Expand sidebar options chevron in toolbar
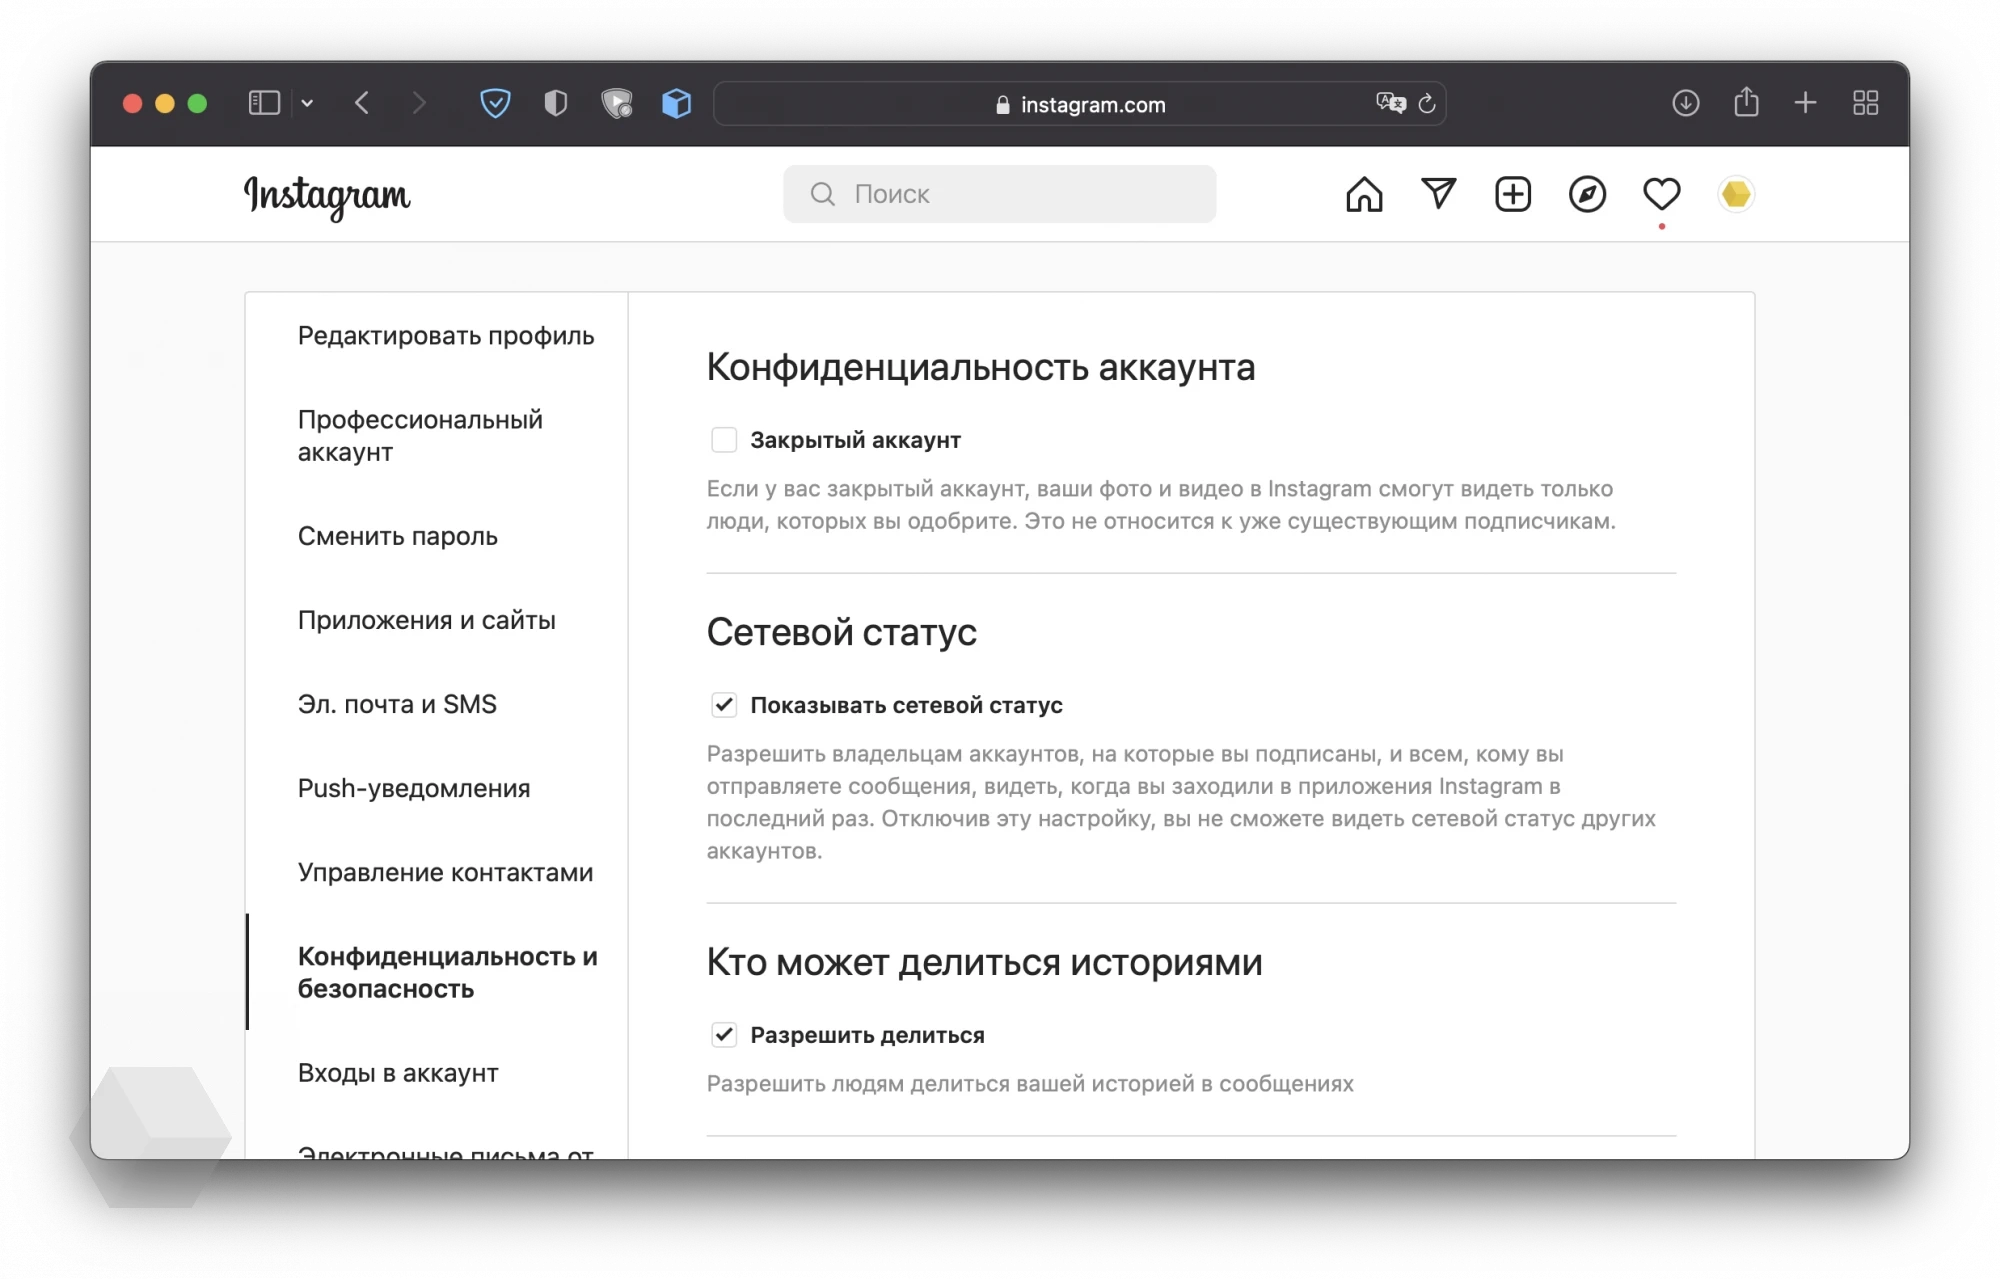 pyautogui.click(x=307, y=103)
